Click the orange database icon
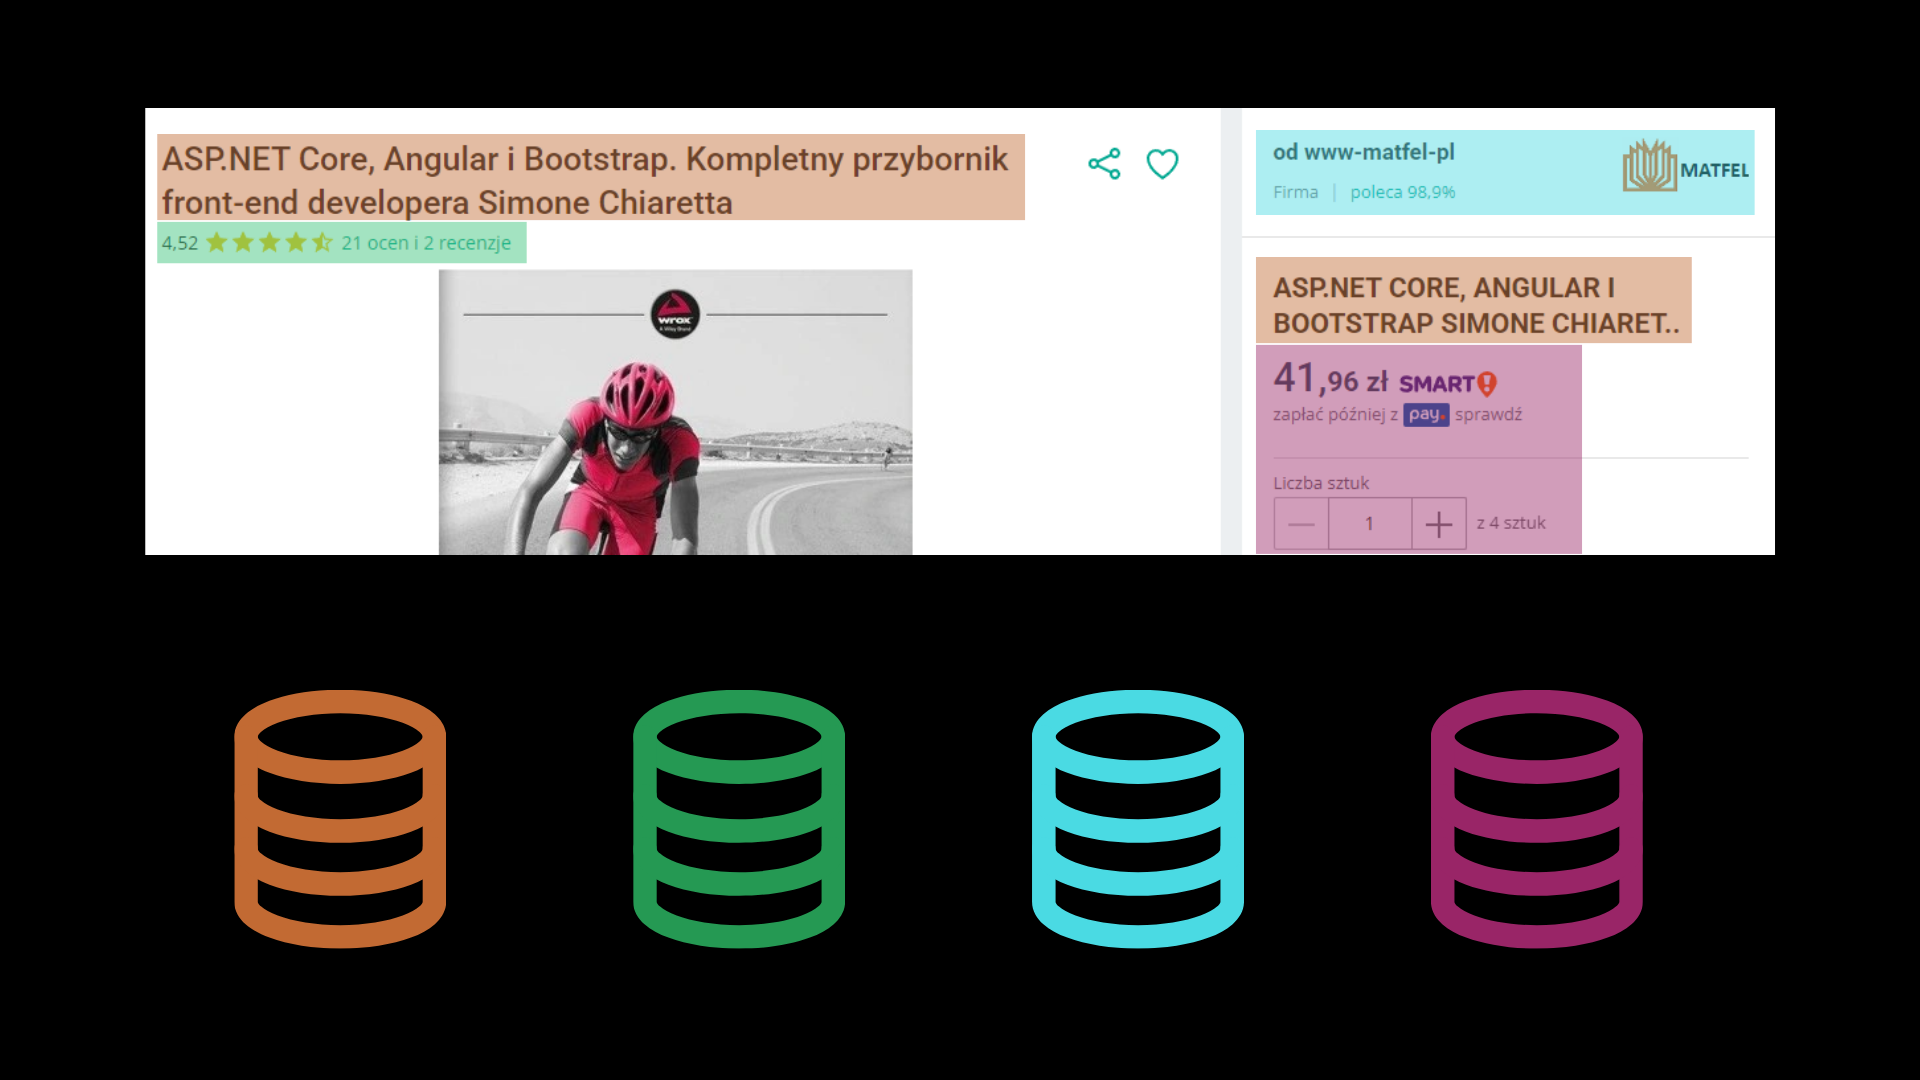The width and height of the screenshot is (1920, 1080). click(x=340, y=818)
